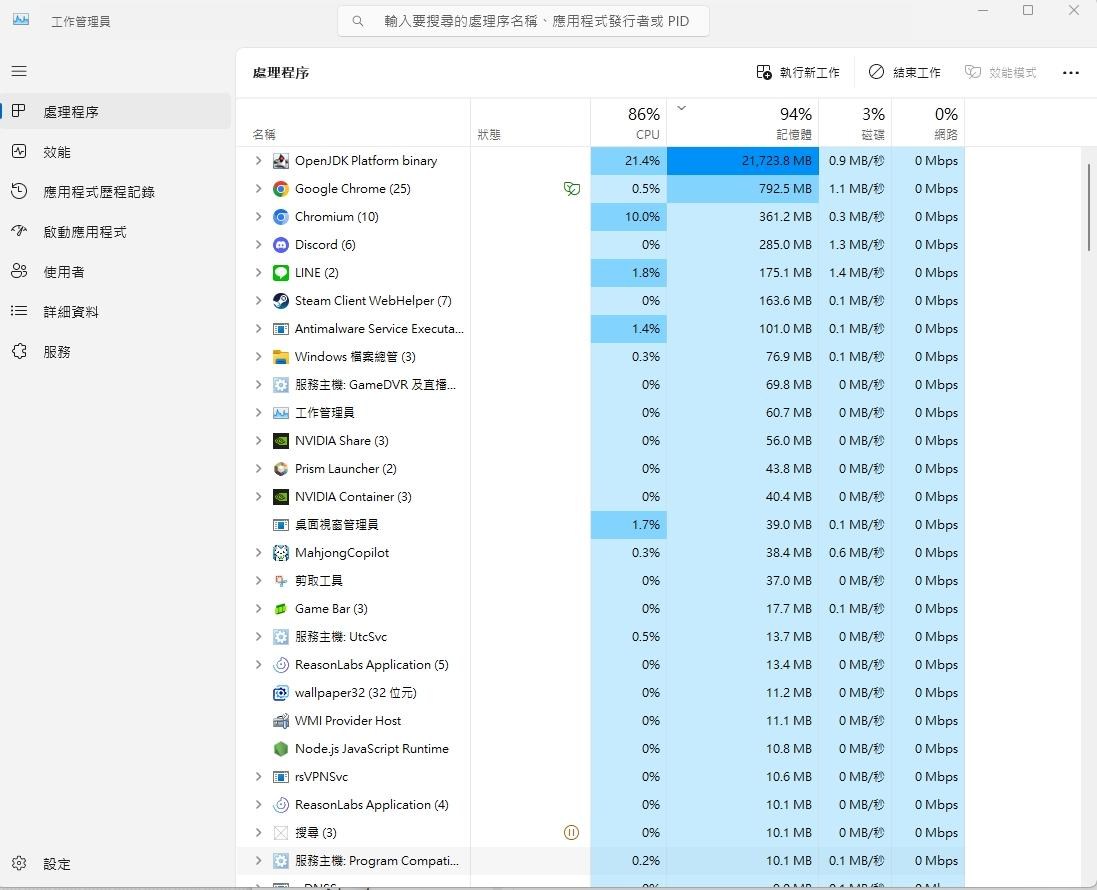Expand the OpenJDK Platform binary row

(258, 161)
